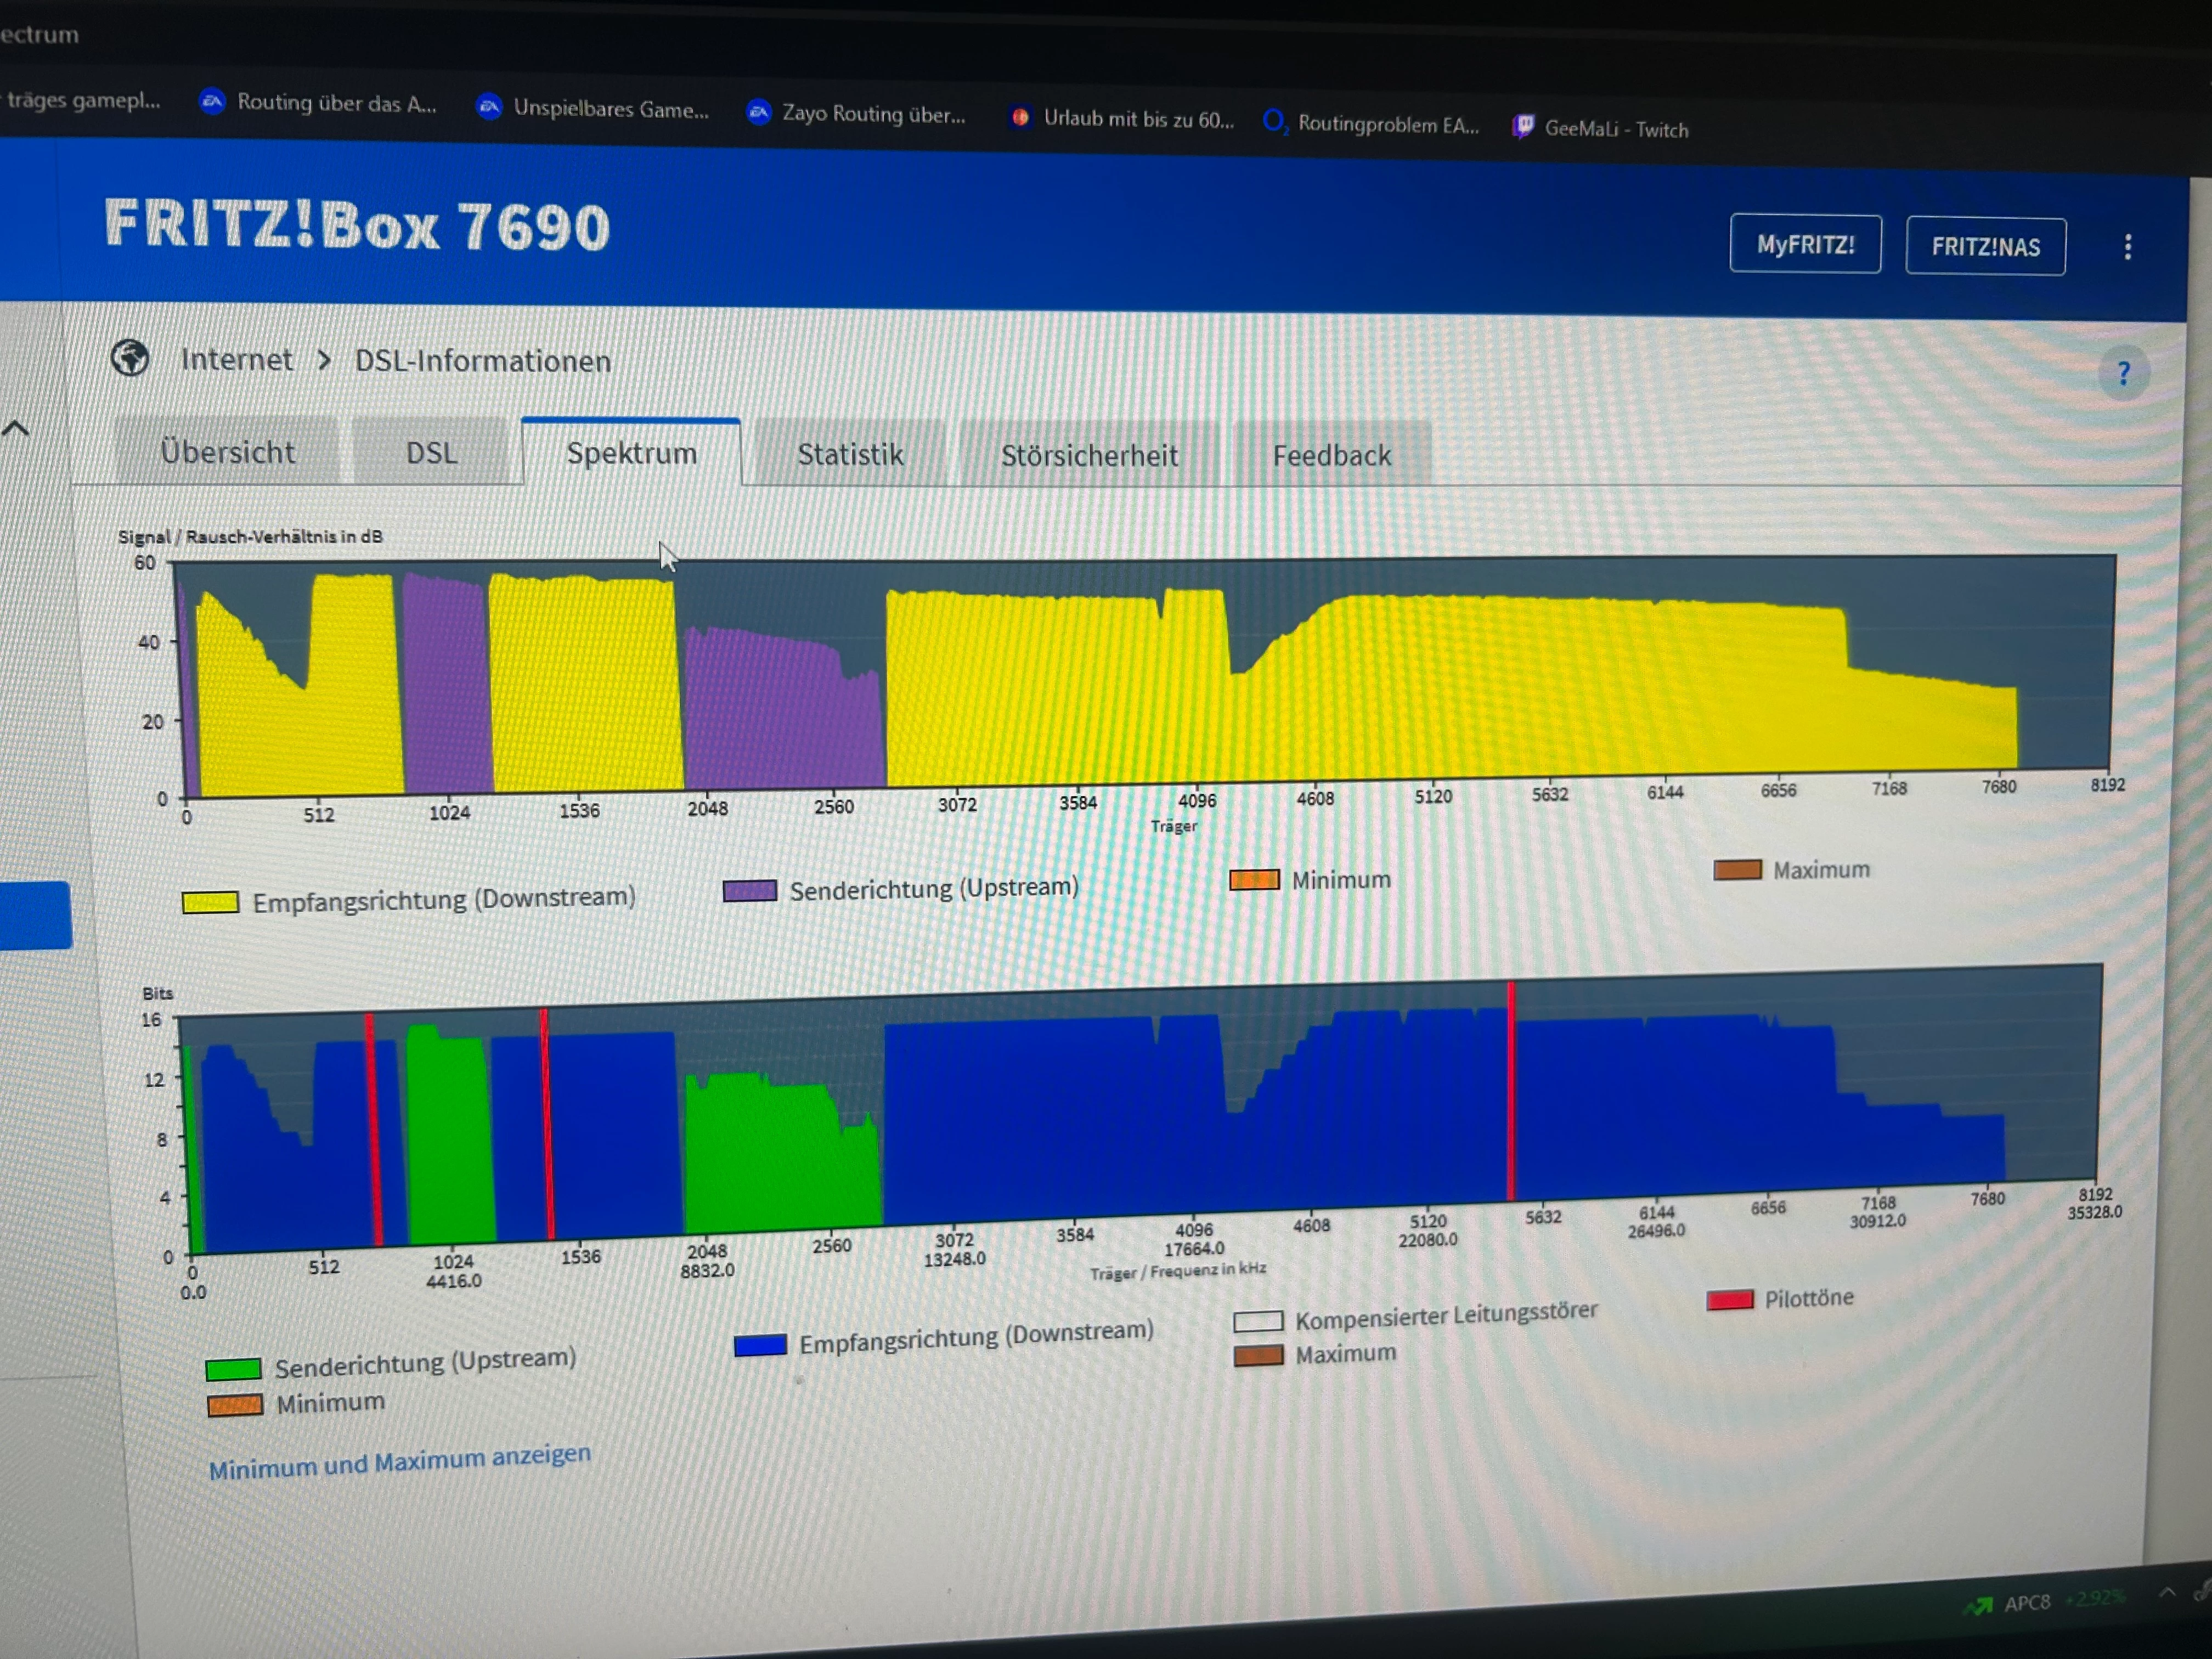Click the '4416.0' frequency label

(454, 1281)
